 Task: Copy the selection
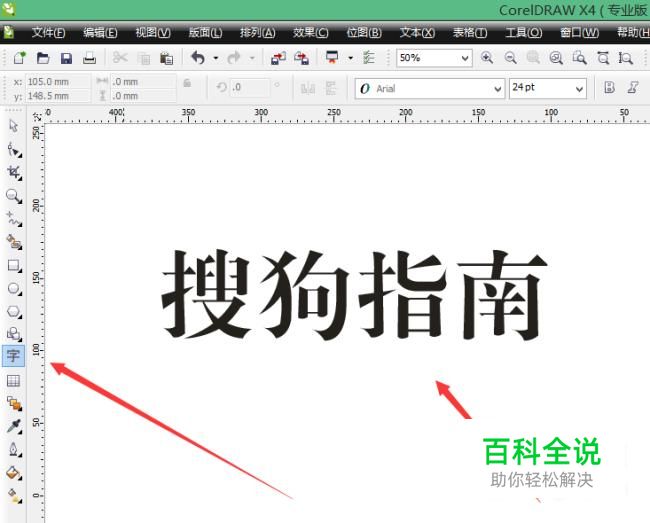(x=143, y=58)
